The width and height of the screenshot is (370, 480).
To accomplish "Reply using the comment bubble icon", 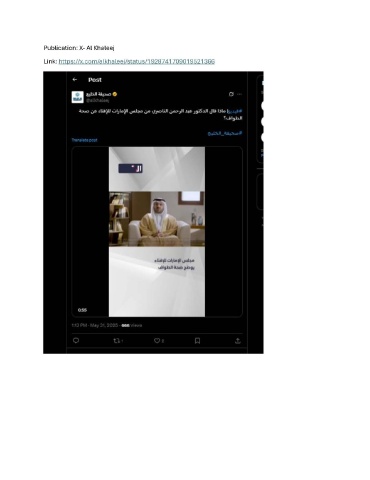I will (76, 341).
